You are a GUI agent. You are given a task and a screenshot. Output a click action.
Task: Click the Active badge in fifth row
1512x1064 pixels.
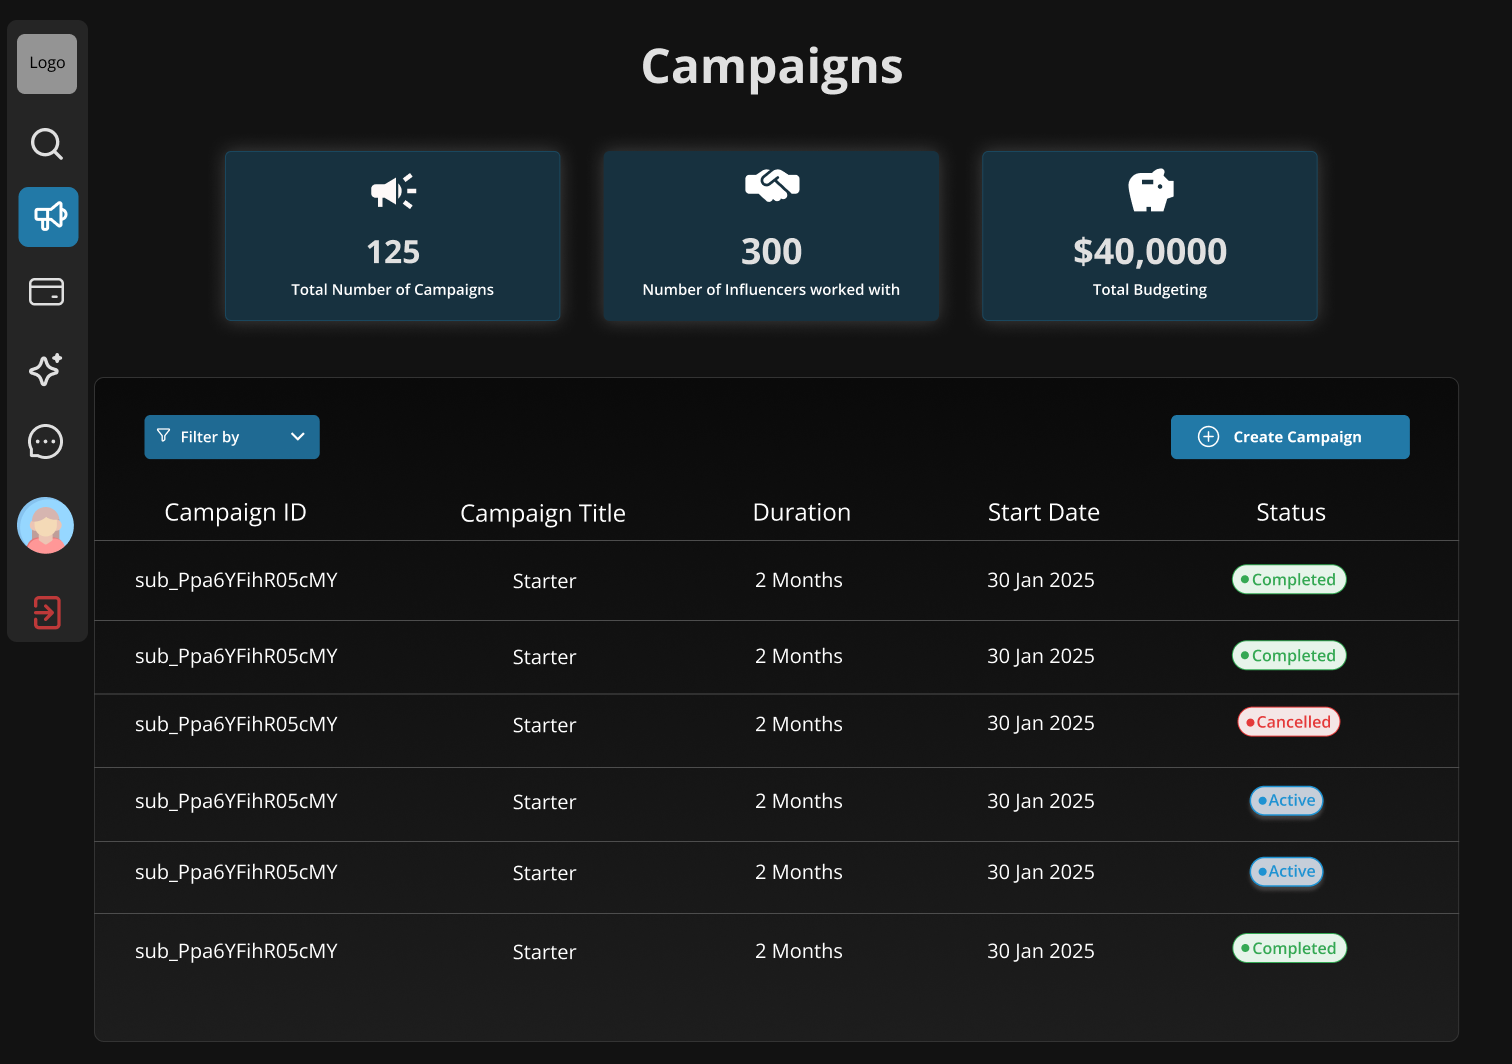(1287, 871)
